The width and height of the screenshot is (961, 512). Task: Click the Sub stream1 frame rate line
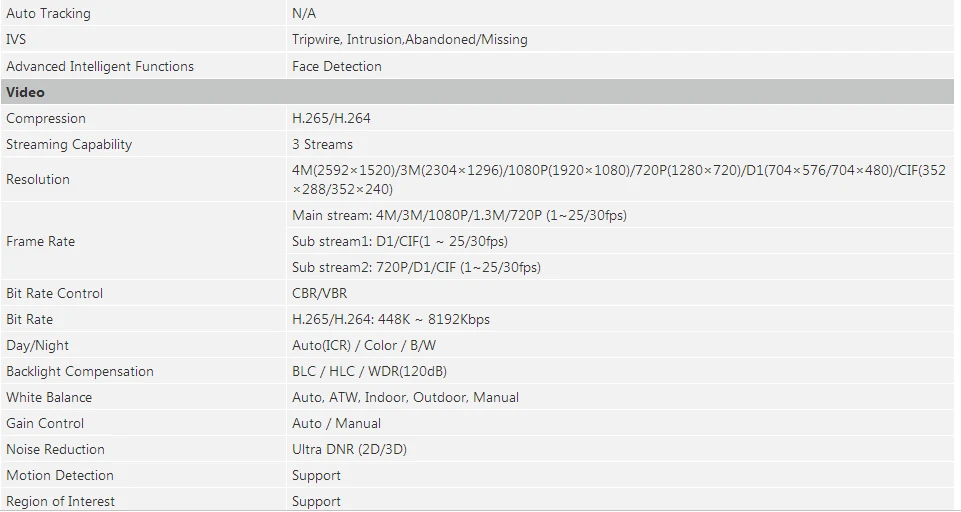[400, 241]
